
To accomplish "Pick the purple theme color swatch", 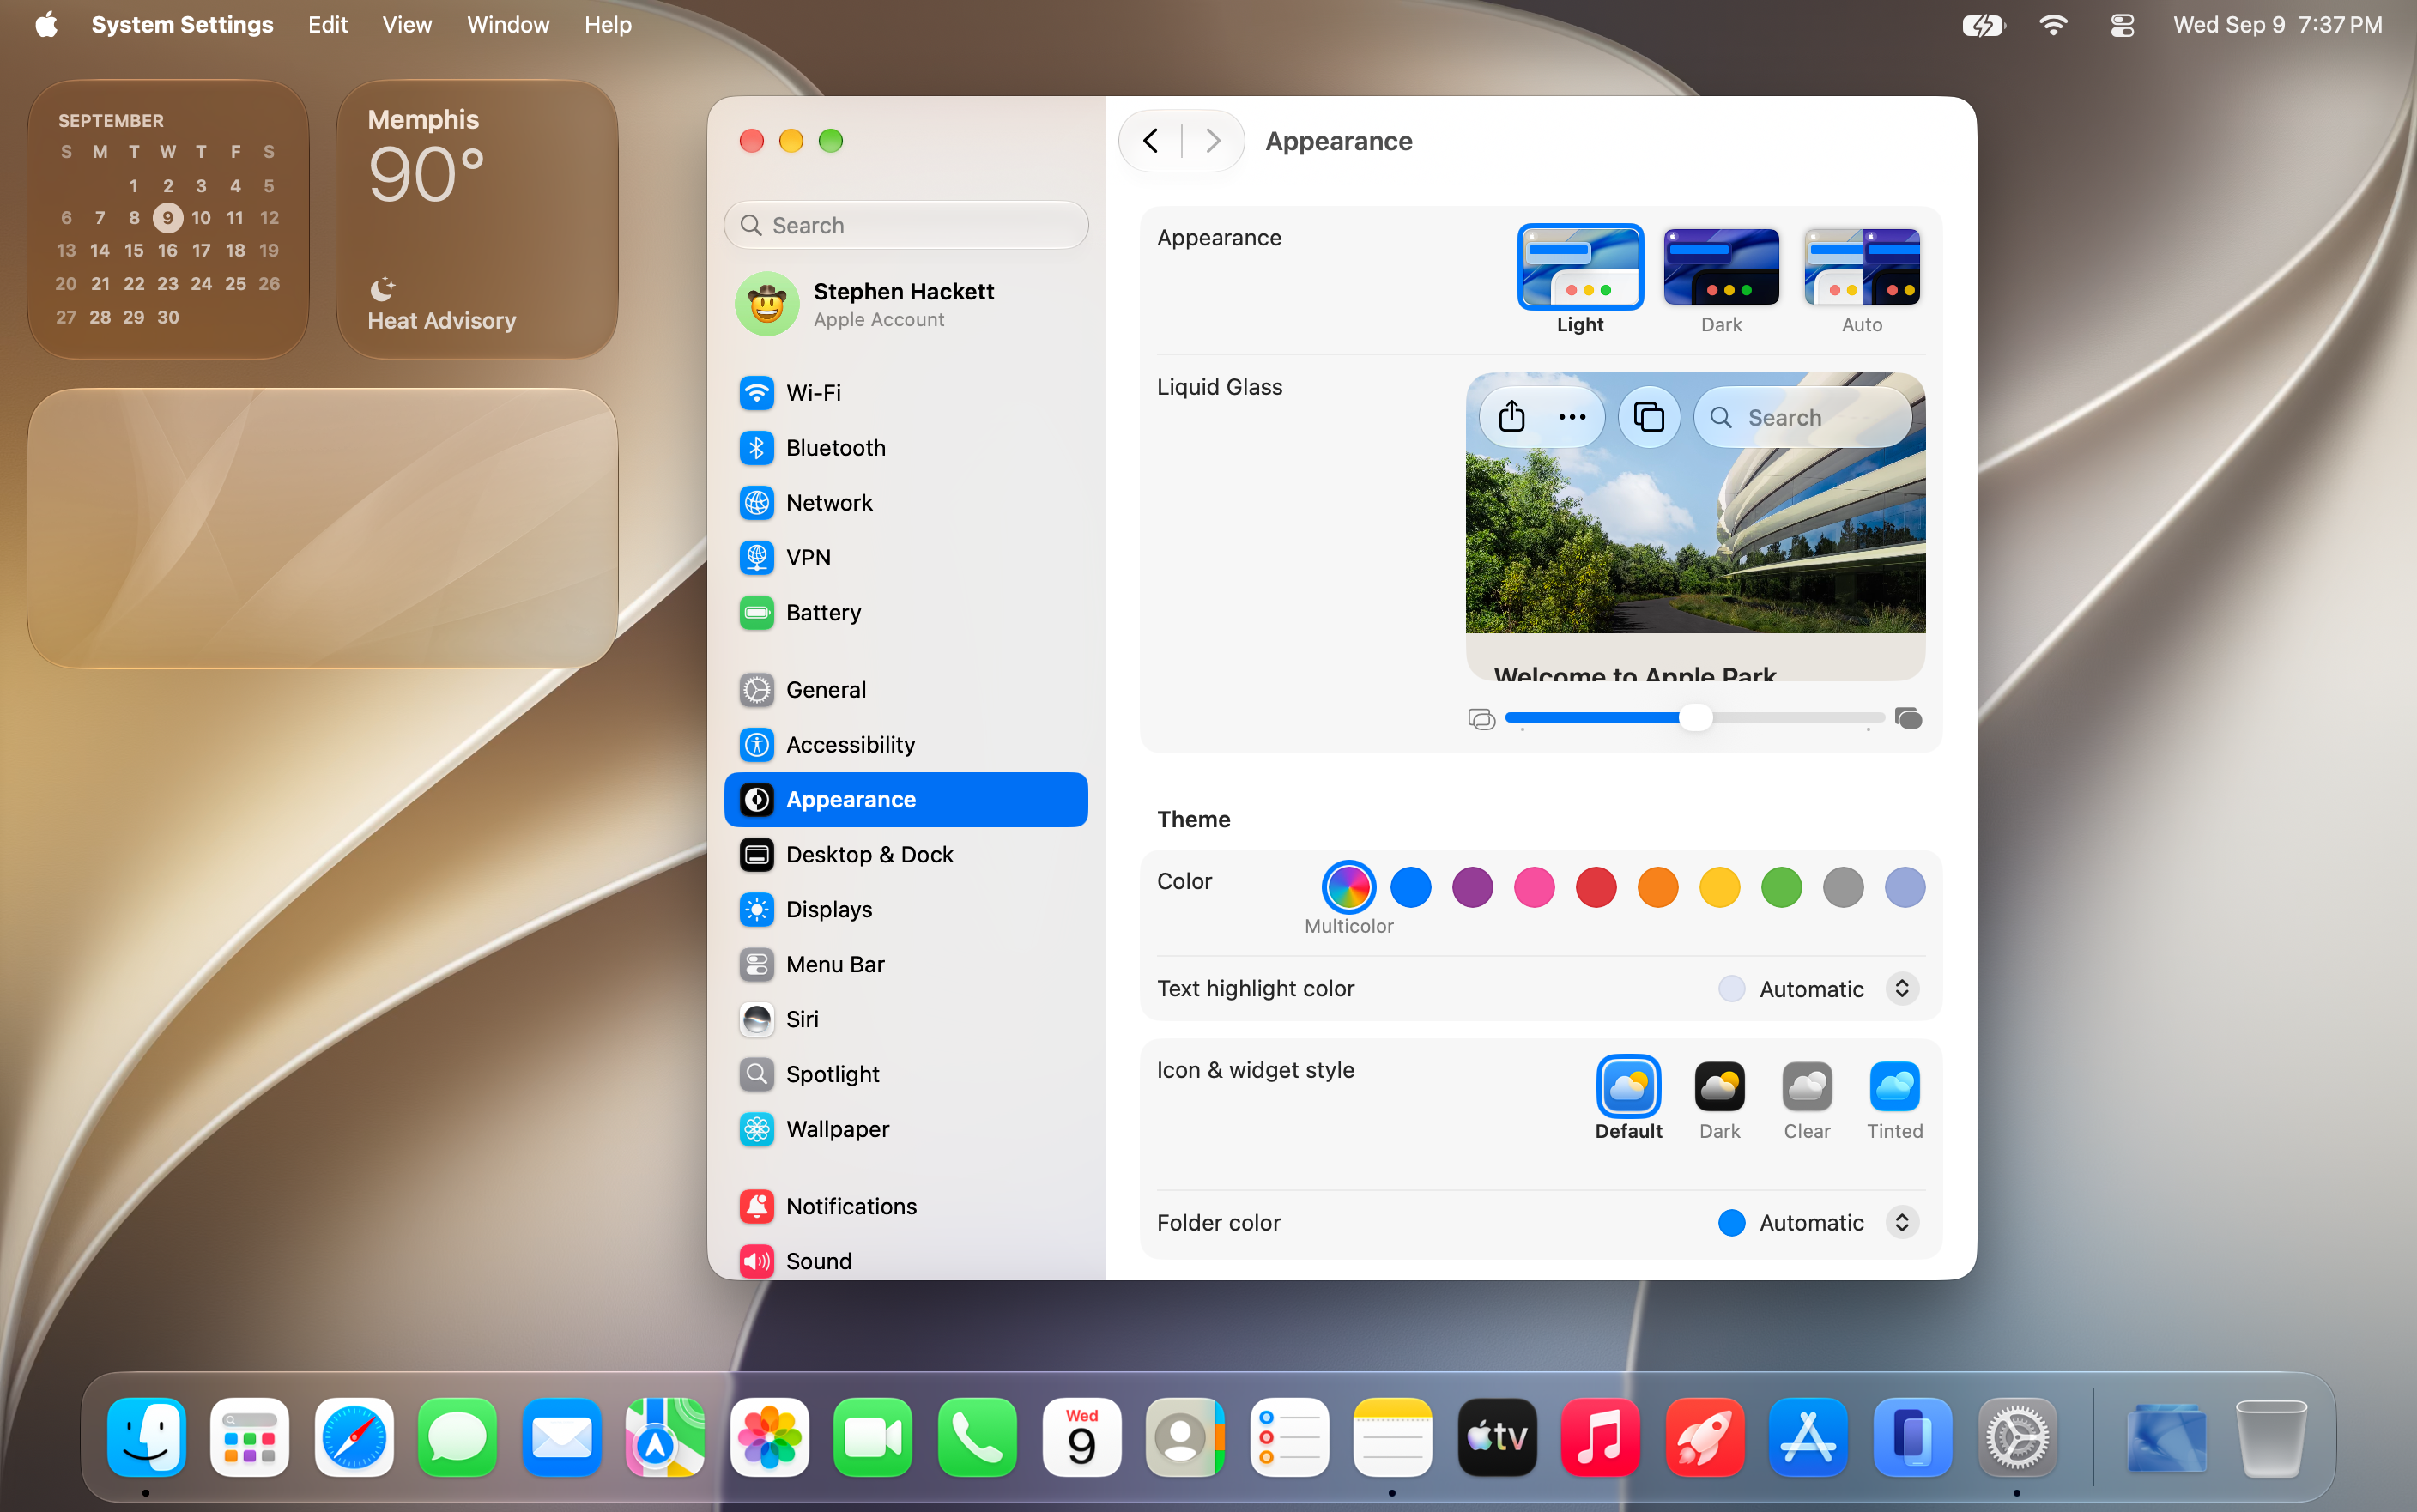I will click(1472, 887).
